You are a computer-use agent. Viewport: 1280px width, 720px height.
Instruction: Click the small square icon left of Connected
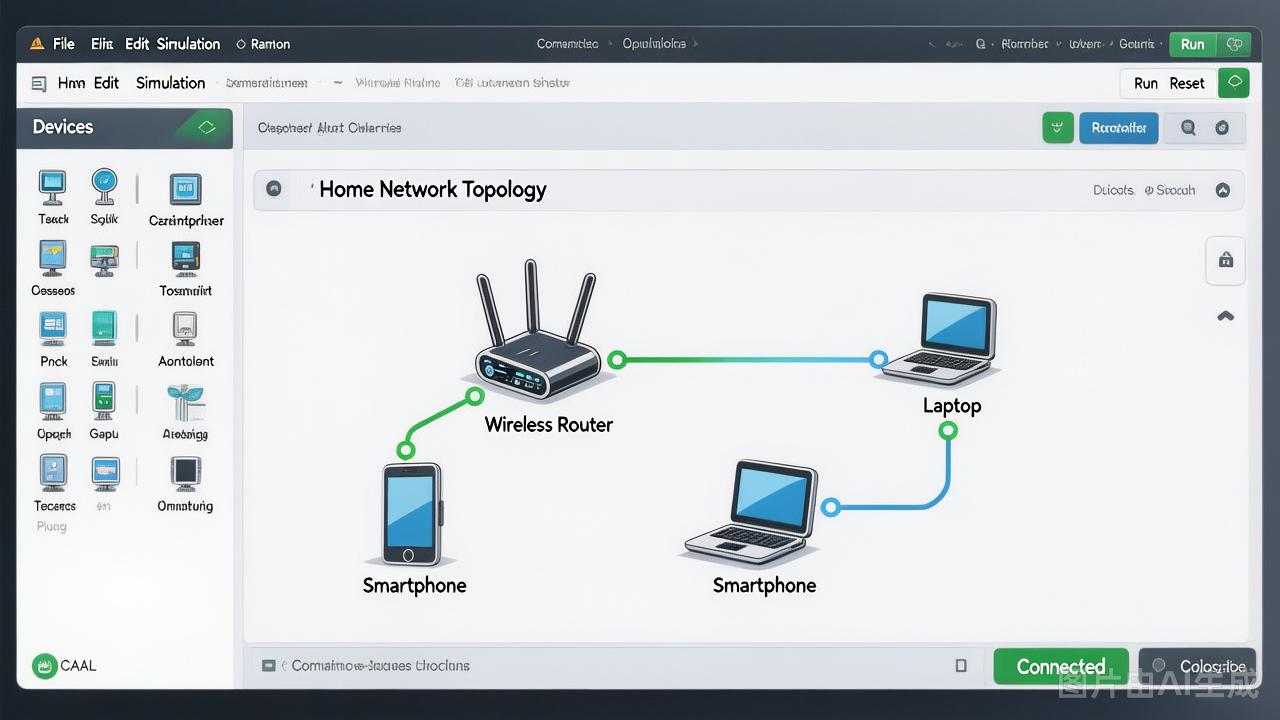961,666
